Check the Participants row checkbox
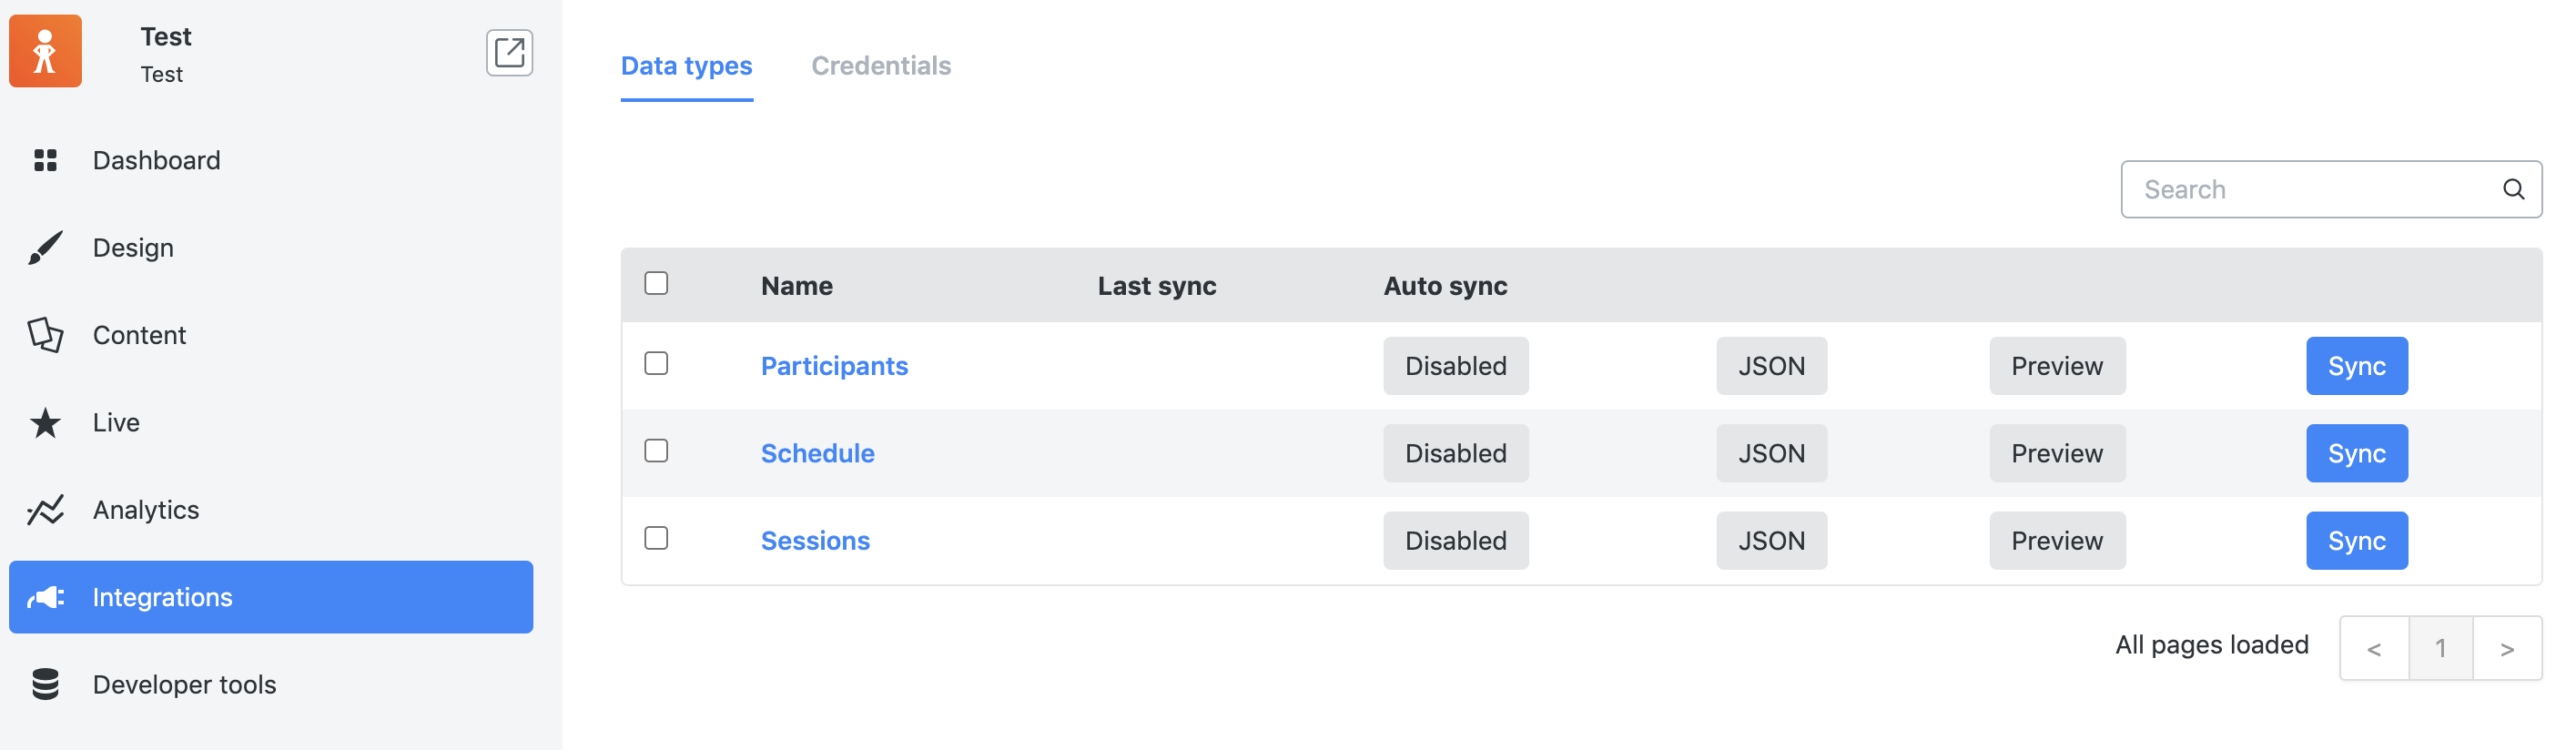 (657, 365)
